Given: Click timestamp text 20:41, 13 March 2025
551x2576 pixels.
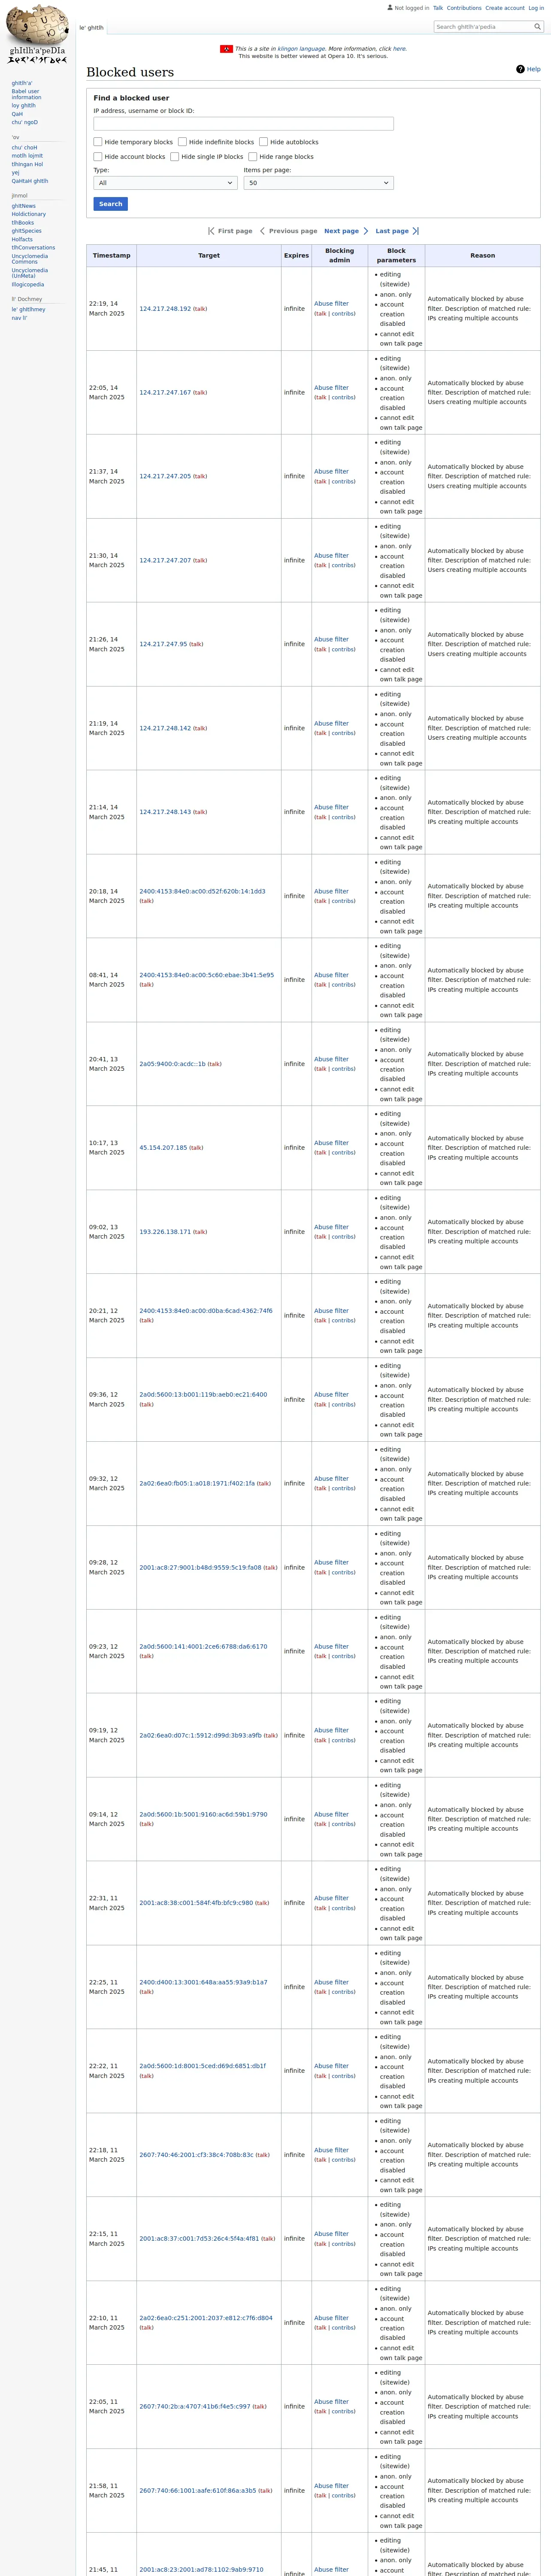Looking at the screenshot, I should click(107, 1064).
